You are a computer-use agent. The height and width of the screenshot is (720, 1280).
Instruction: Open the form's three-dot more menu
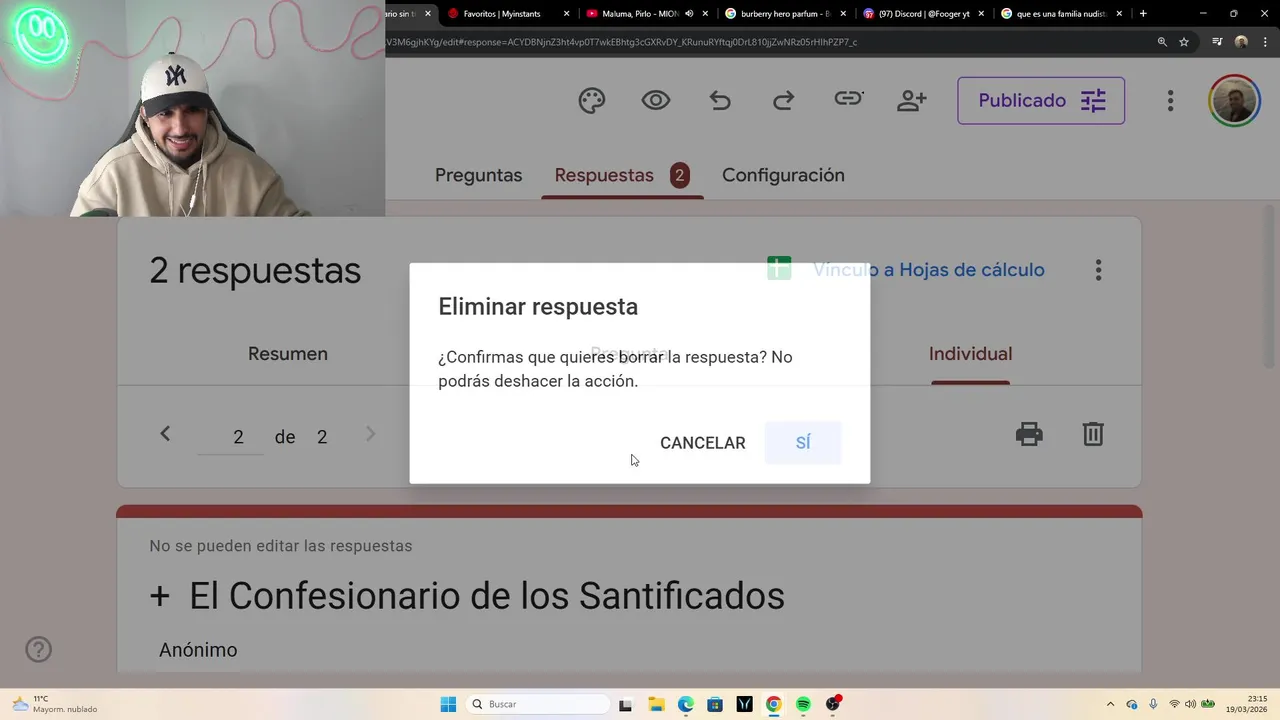[x=1170, y=101]
